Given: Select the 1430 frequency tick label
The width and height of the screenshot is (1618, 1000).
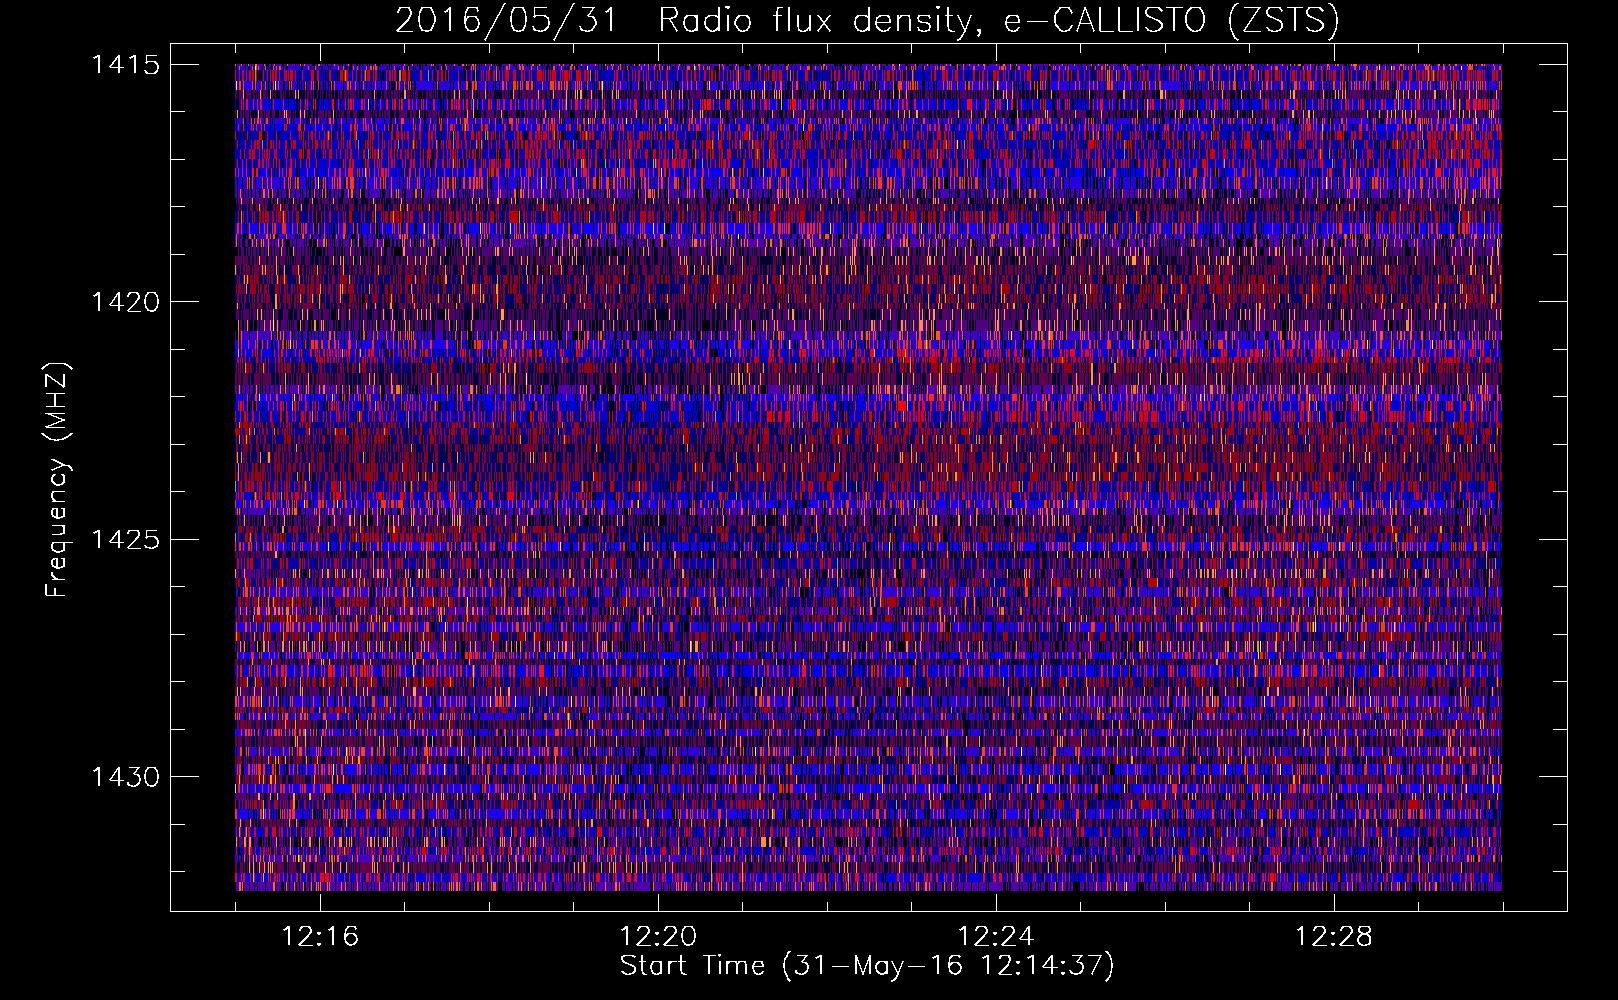Looking at the screenshot, I should pos(126,777).
